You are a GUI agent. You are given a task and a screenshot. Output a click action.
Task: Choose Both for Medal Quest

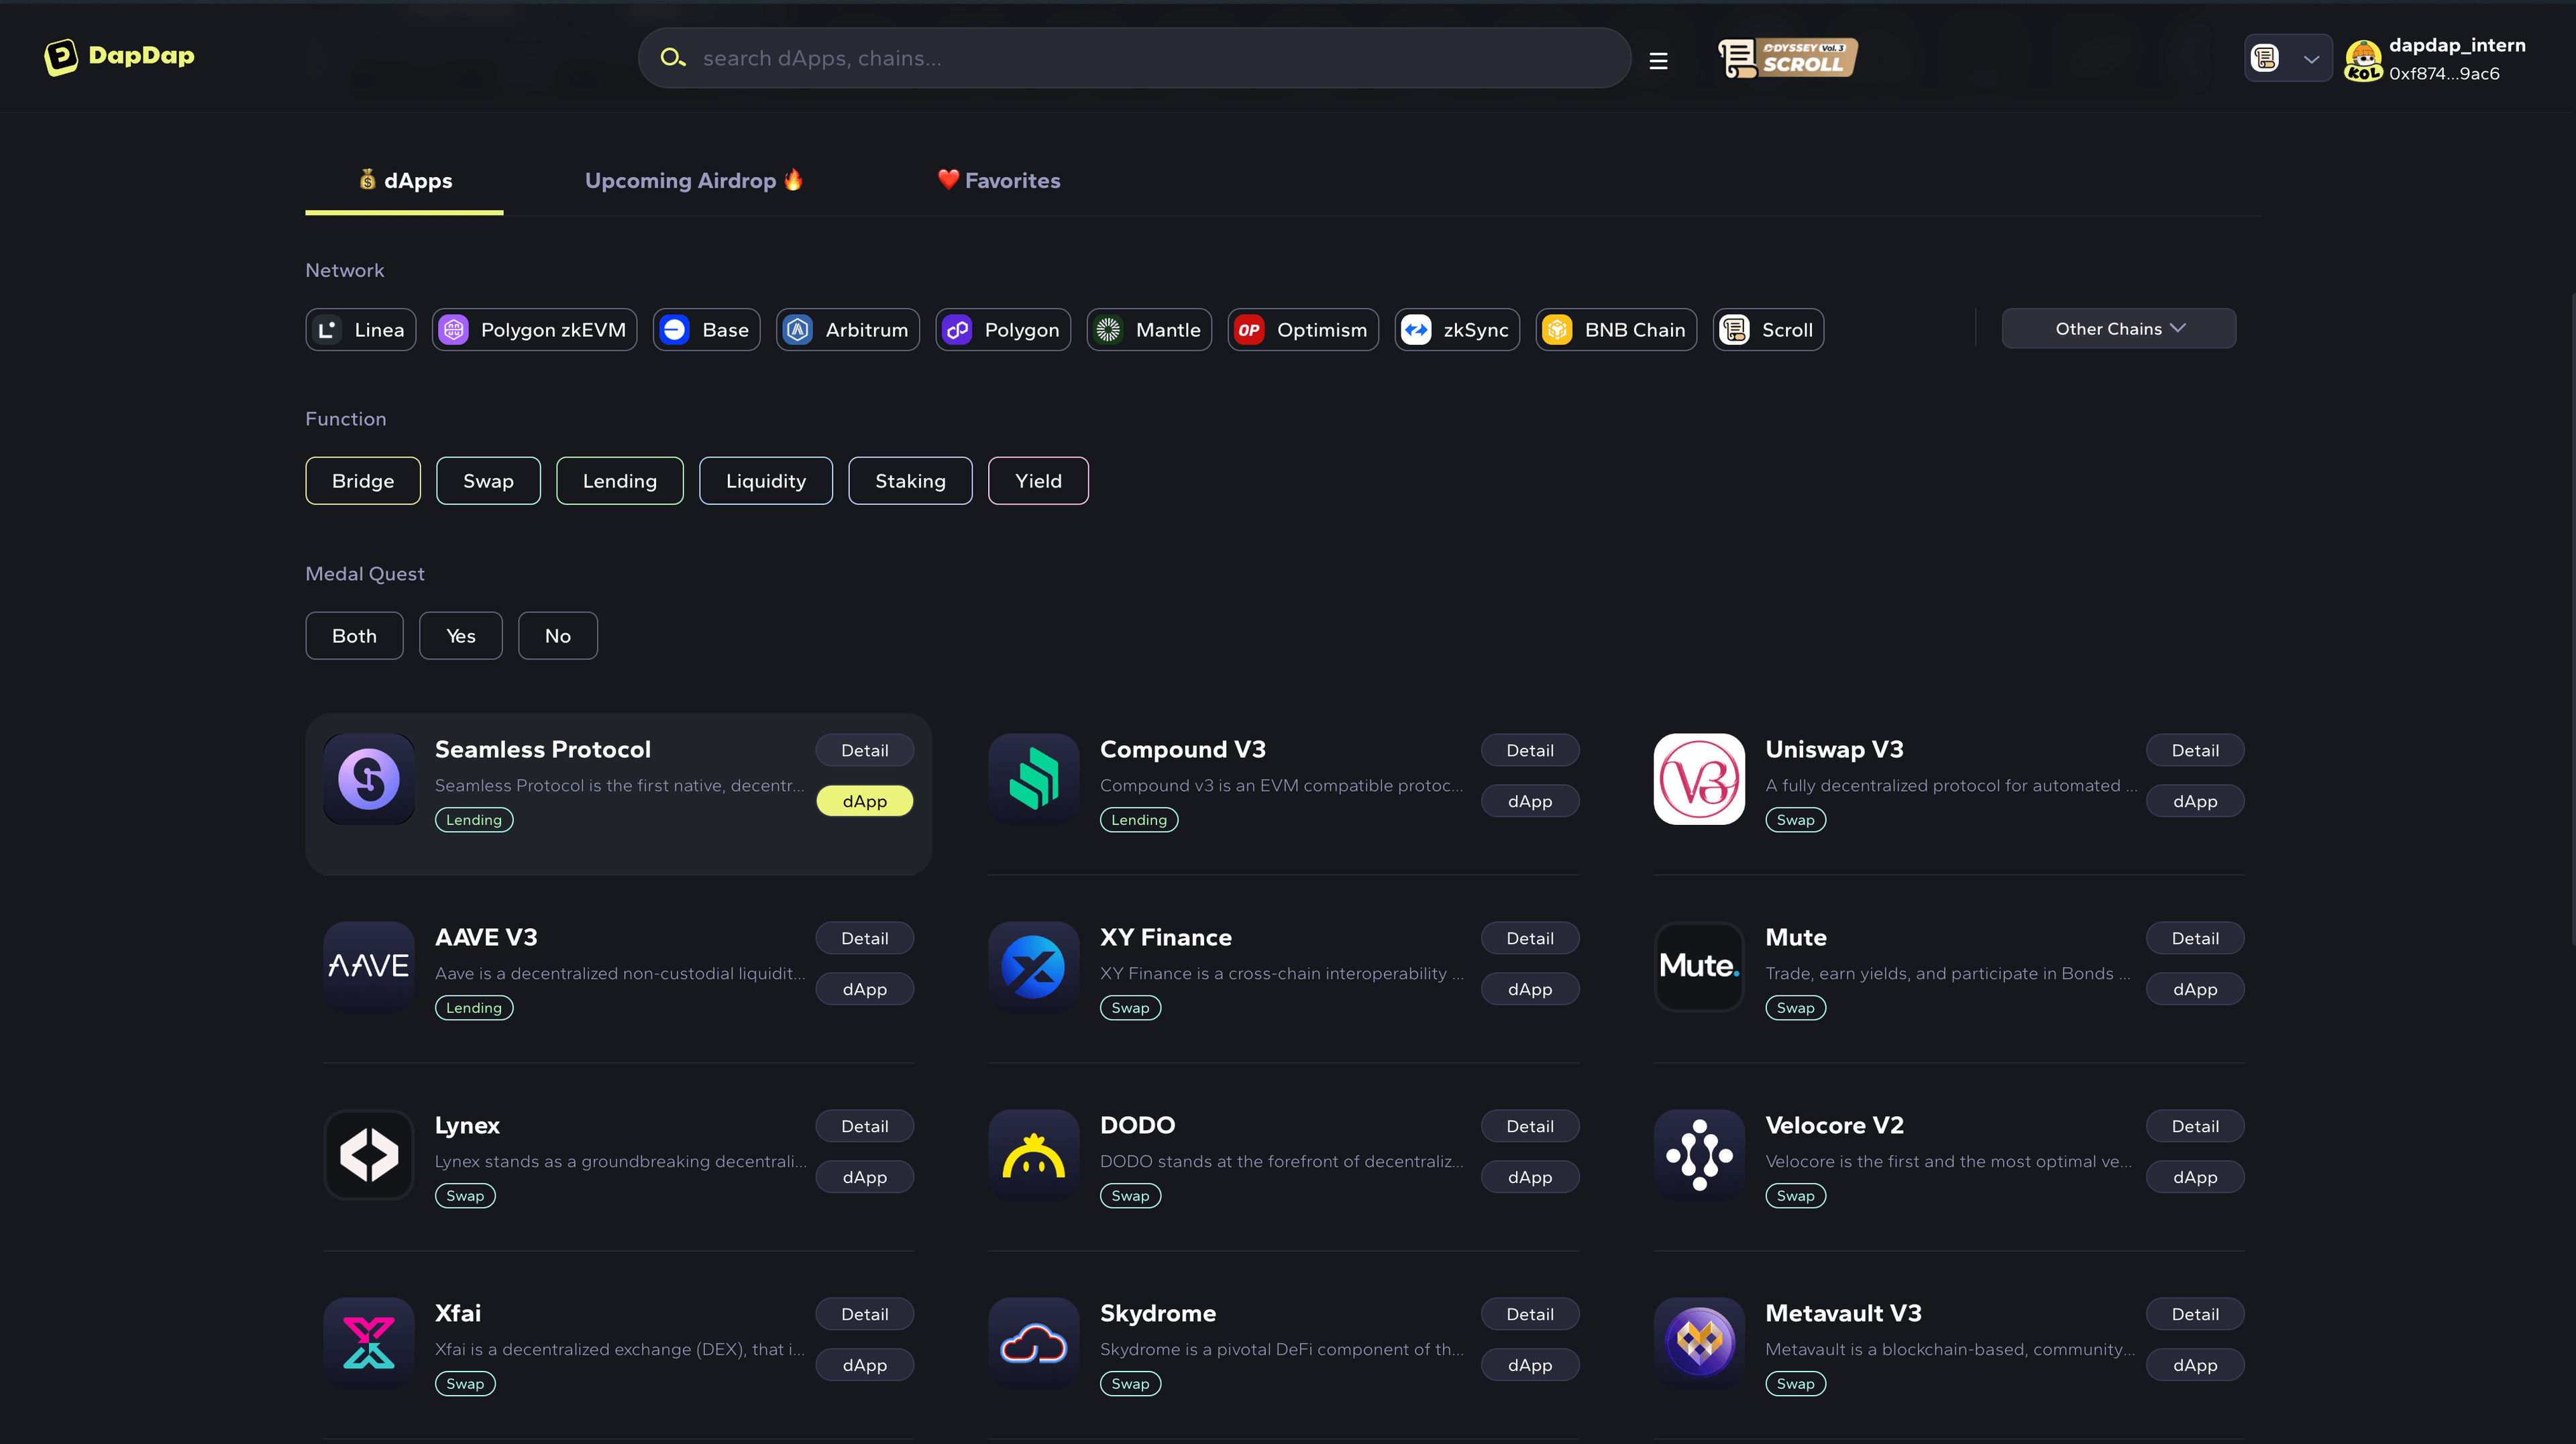click(355, 636)
